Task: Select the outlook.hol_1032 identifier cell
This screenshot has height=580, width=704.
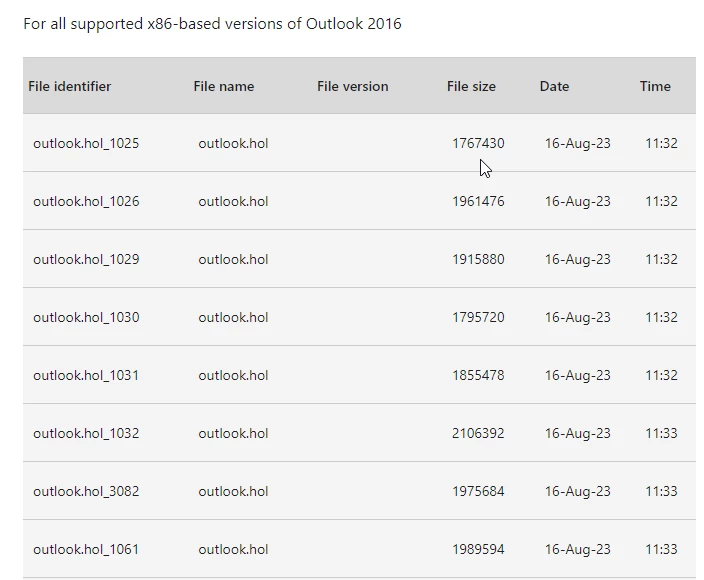Action: (86, 433)
